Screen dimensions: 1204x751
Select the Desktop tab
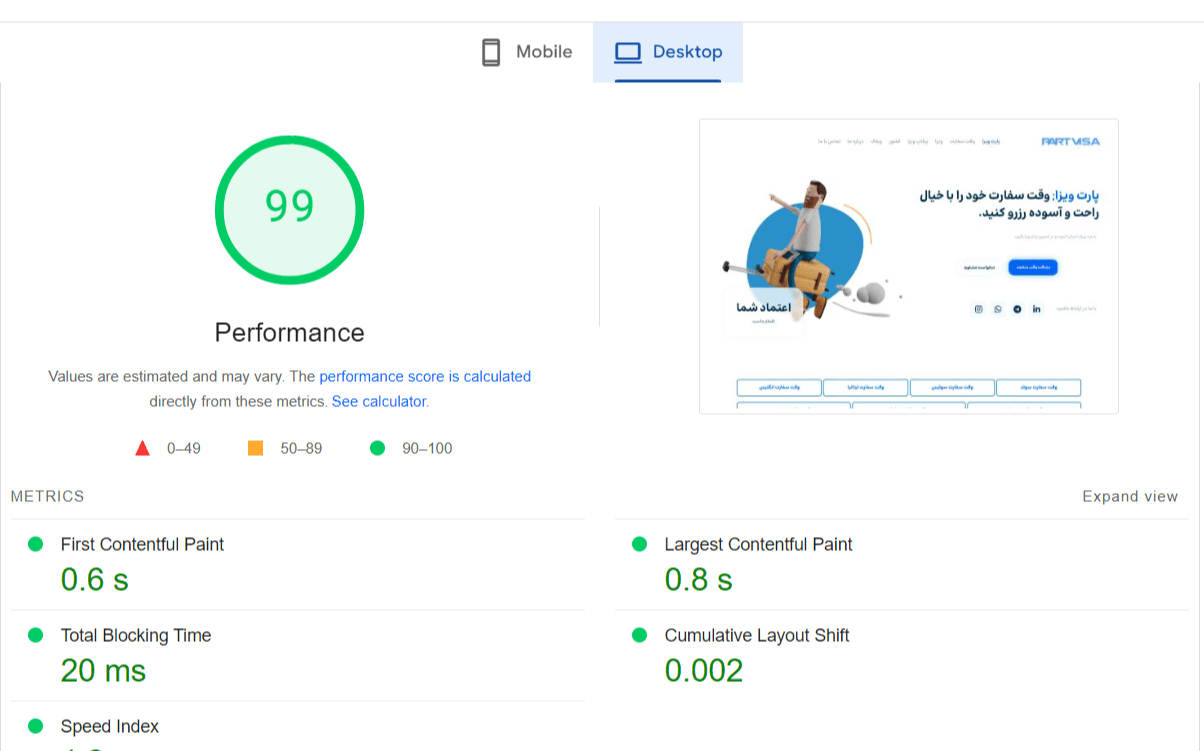tap(668, 52)
